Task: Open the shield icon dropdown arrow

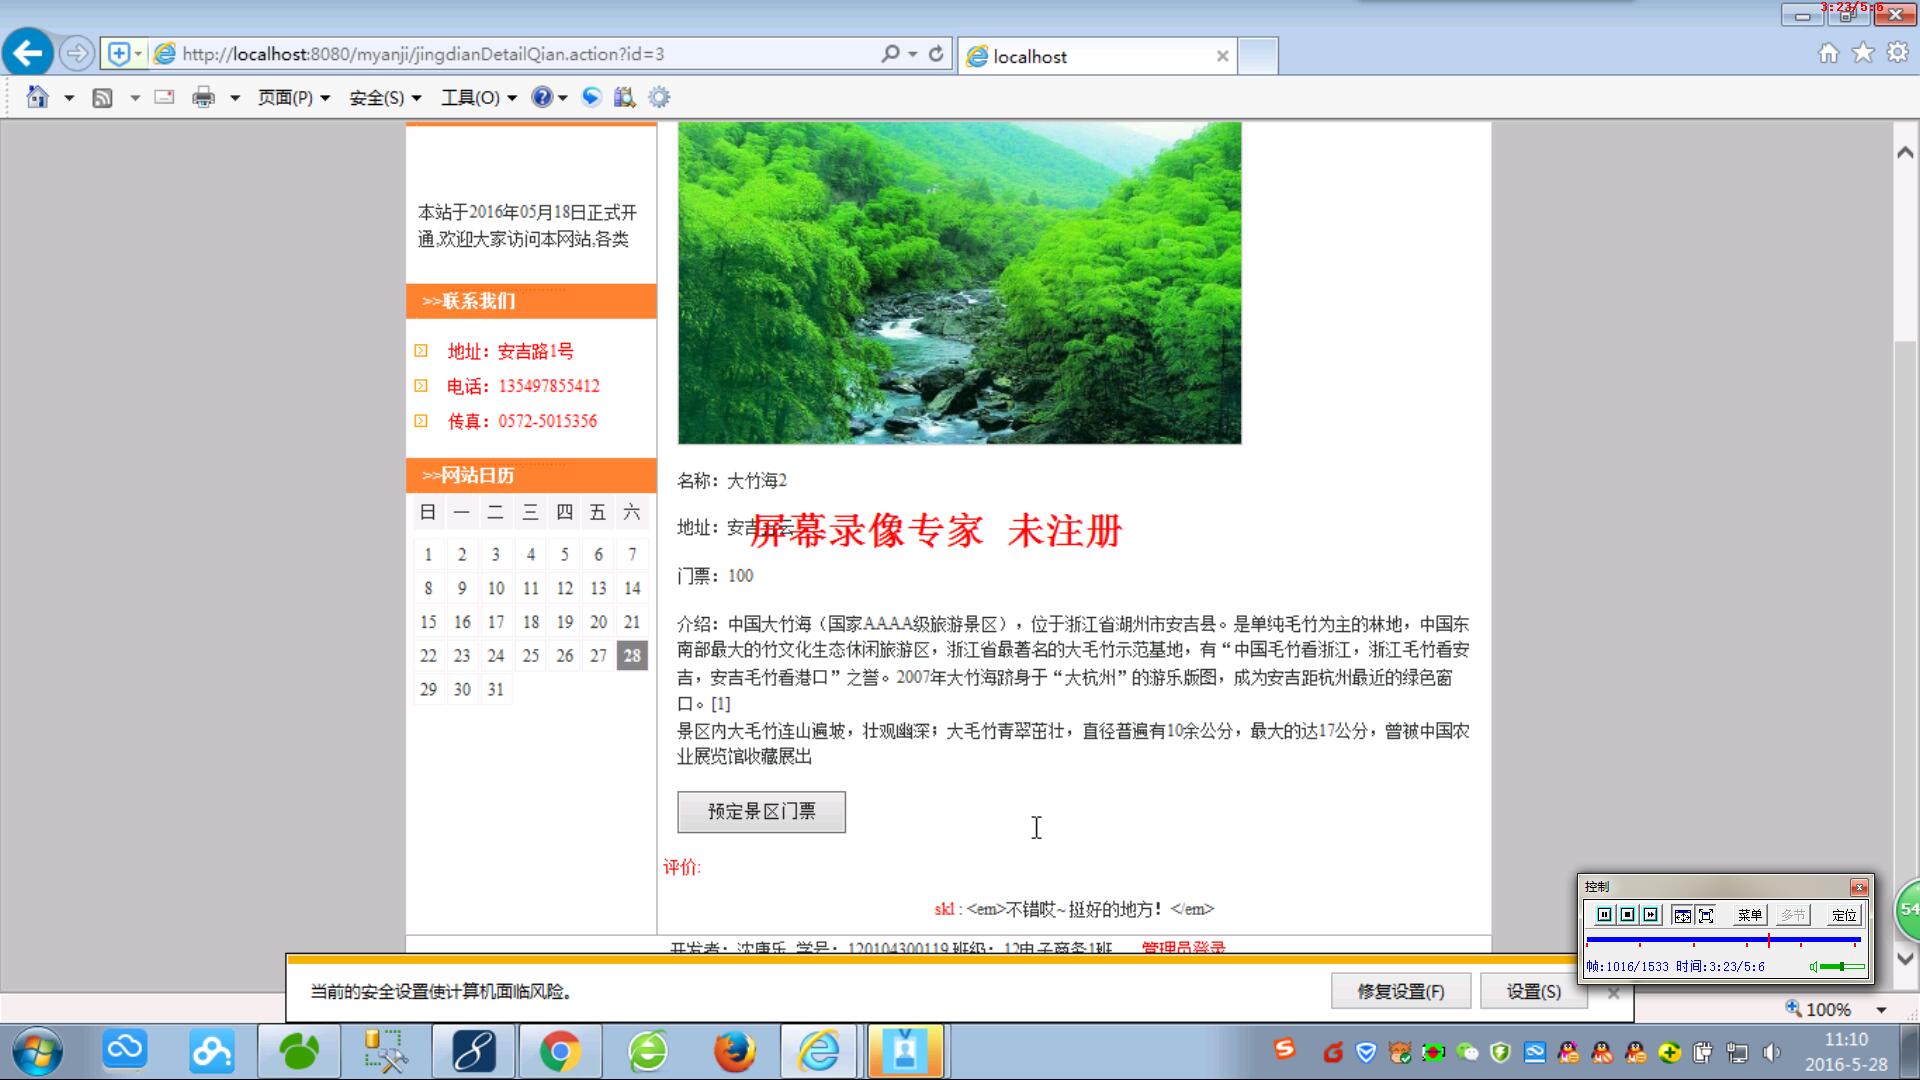Action: 139,54
